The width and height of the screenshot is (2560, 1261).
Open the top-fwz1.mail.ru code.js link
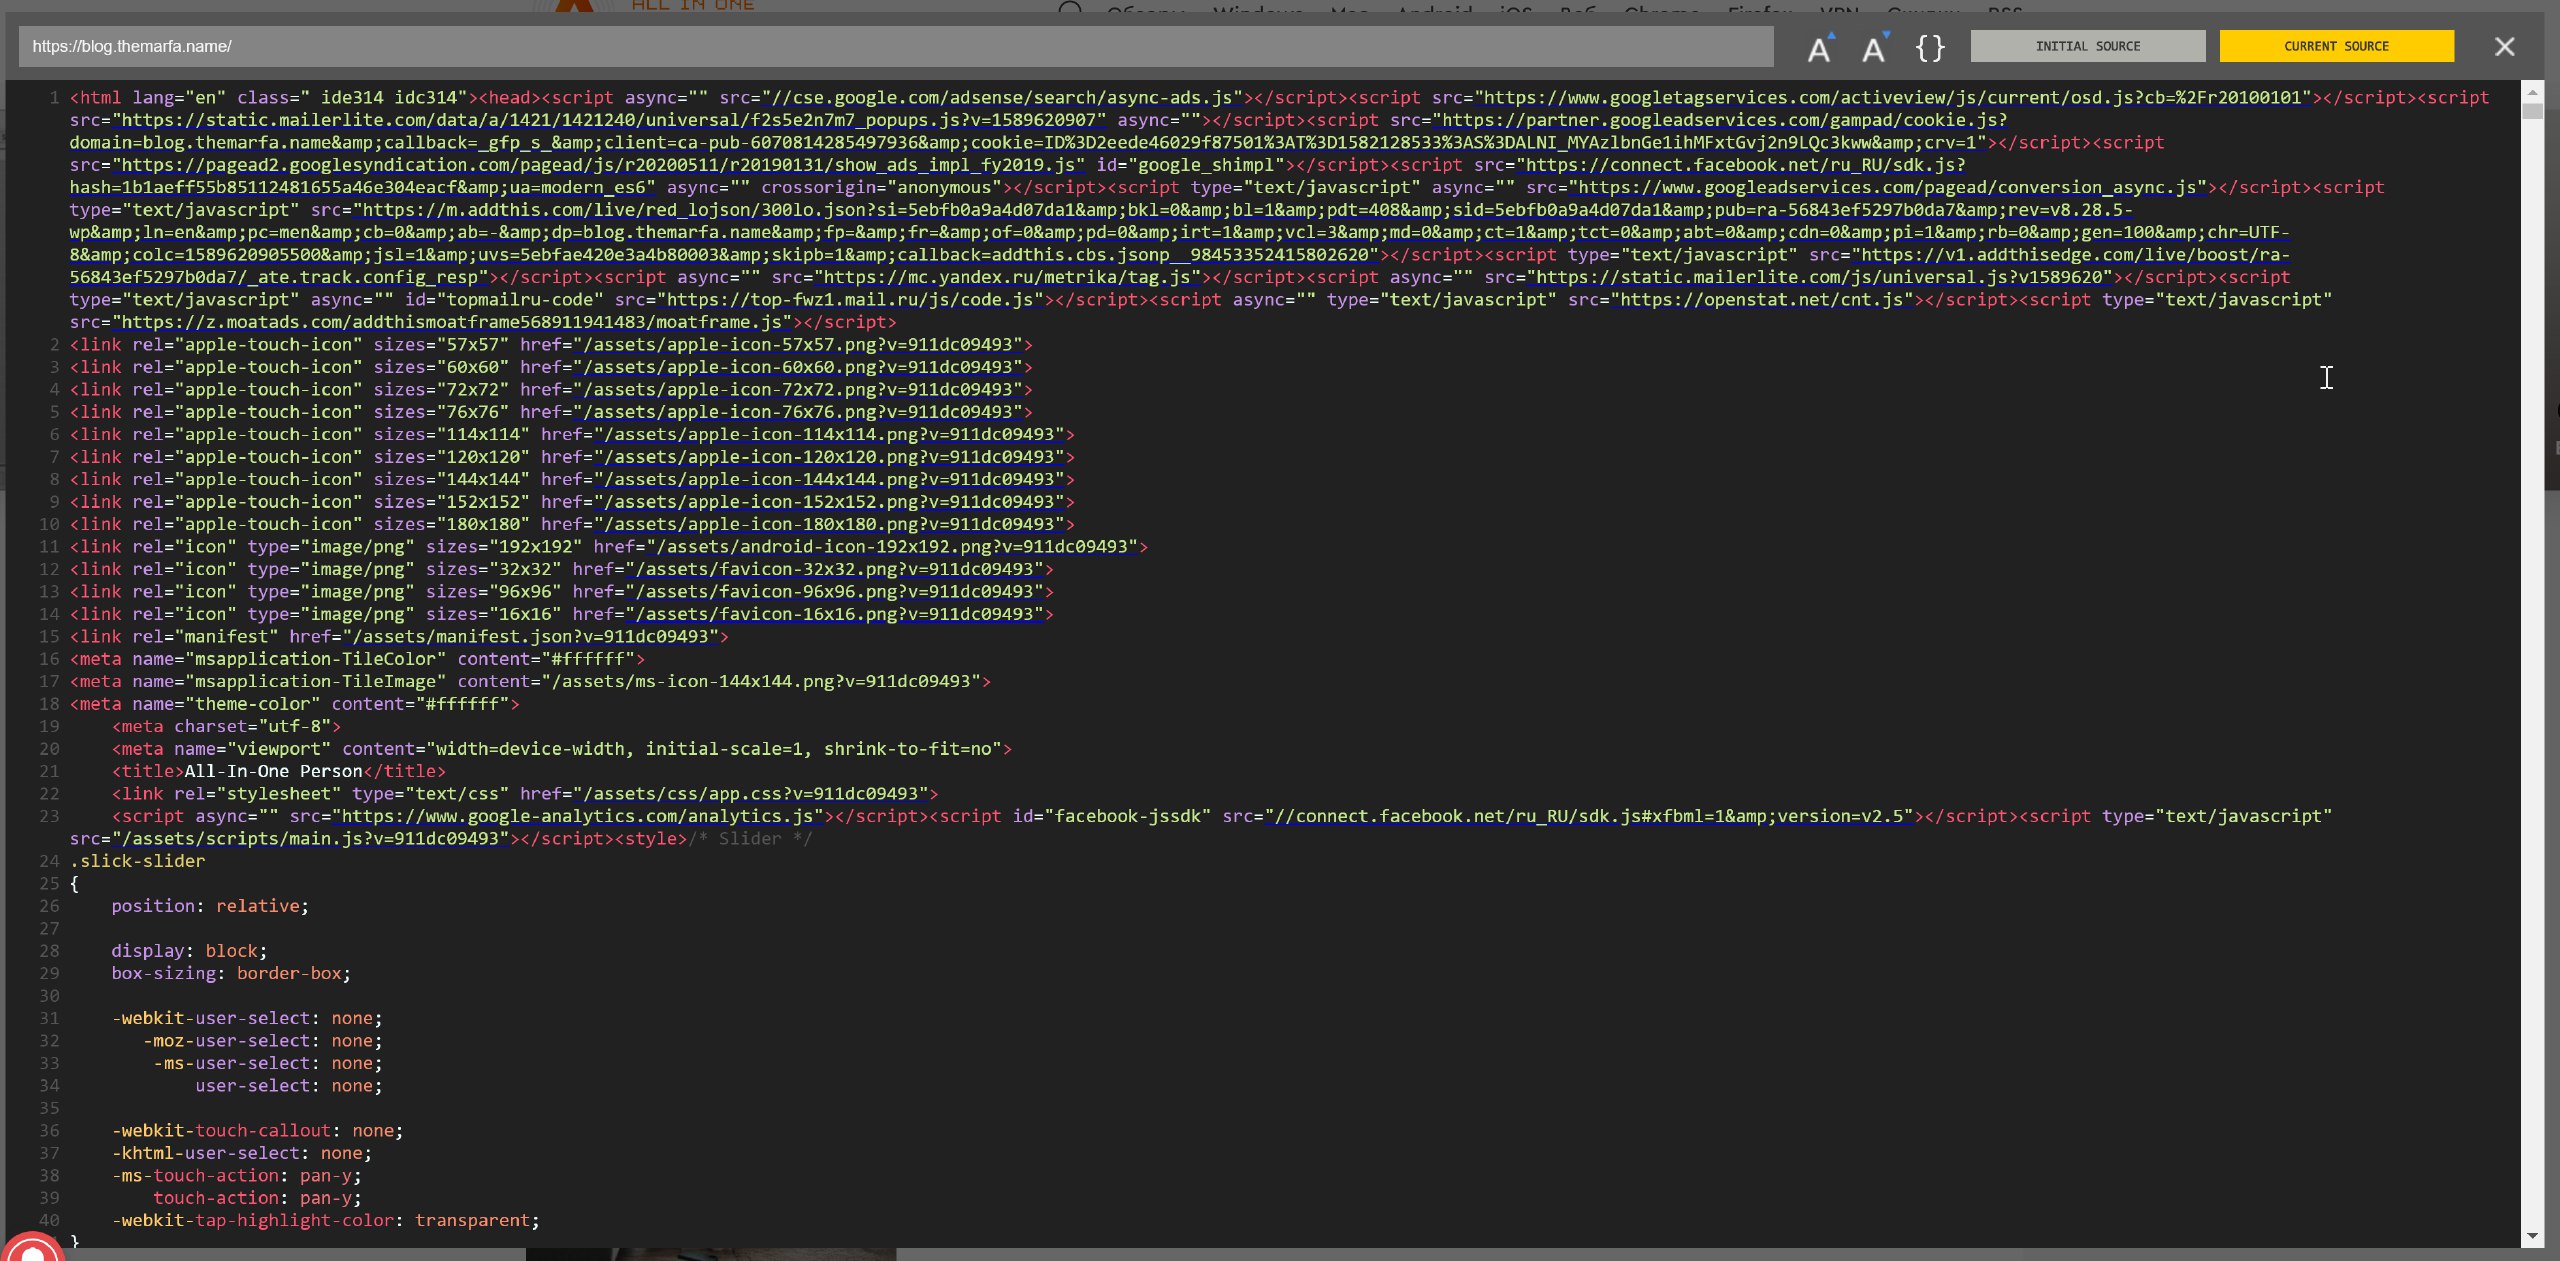(850, 300)
